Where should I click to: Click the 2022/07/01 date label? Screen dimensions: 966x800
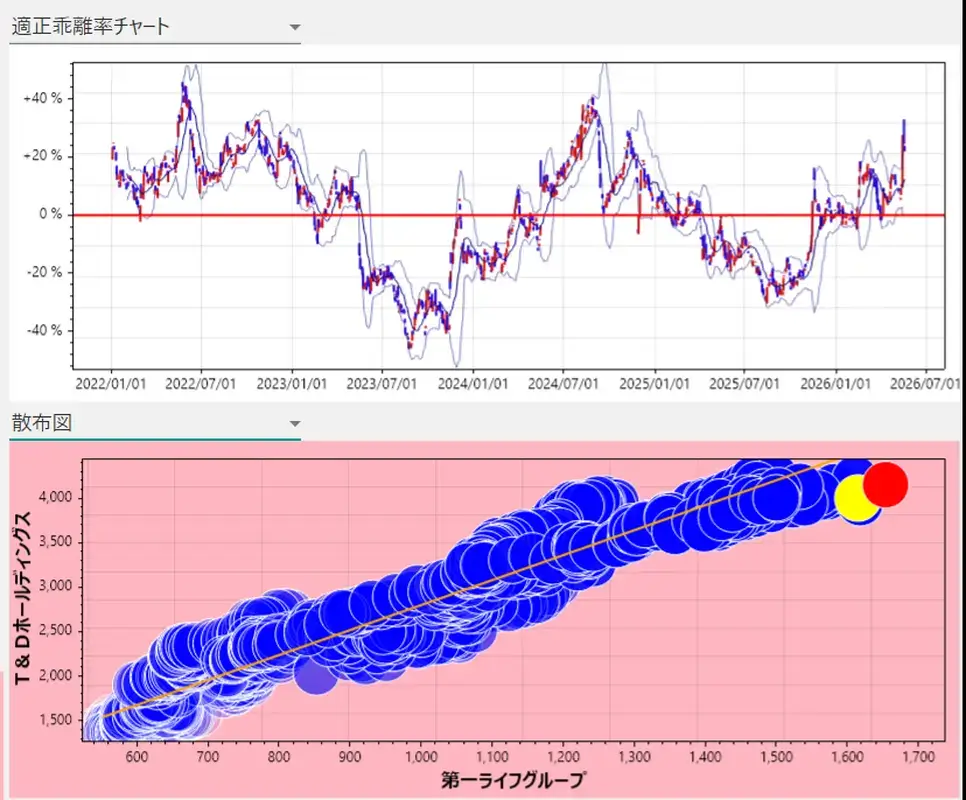tap(201, 384)
